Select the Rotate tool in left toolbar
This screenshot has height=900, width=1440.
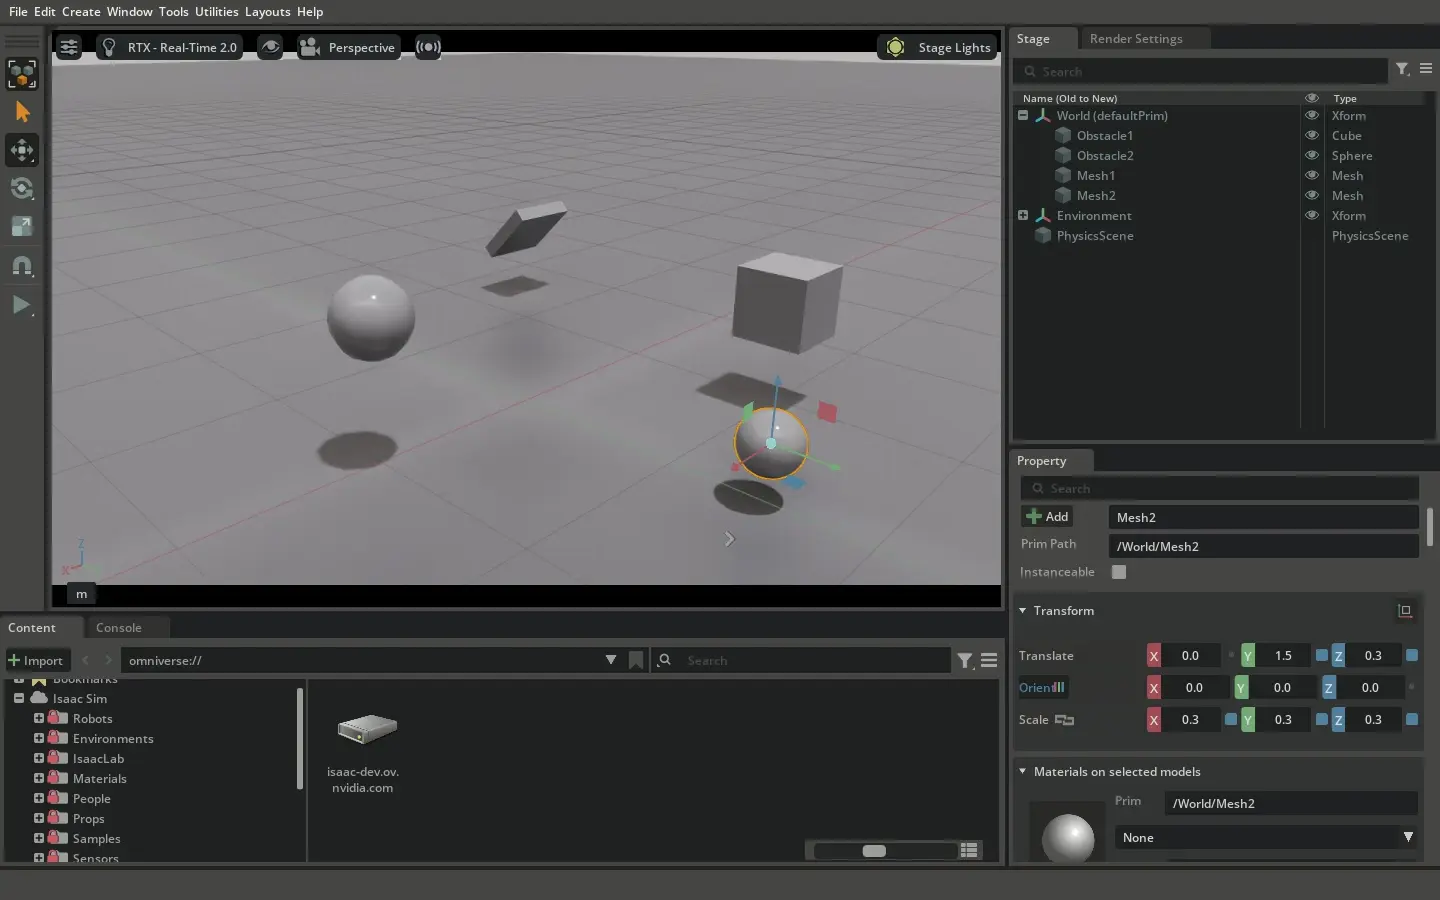[x=22, y=189]
